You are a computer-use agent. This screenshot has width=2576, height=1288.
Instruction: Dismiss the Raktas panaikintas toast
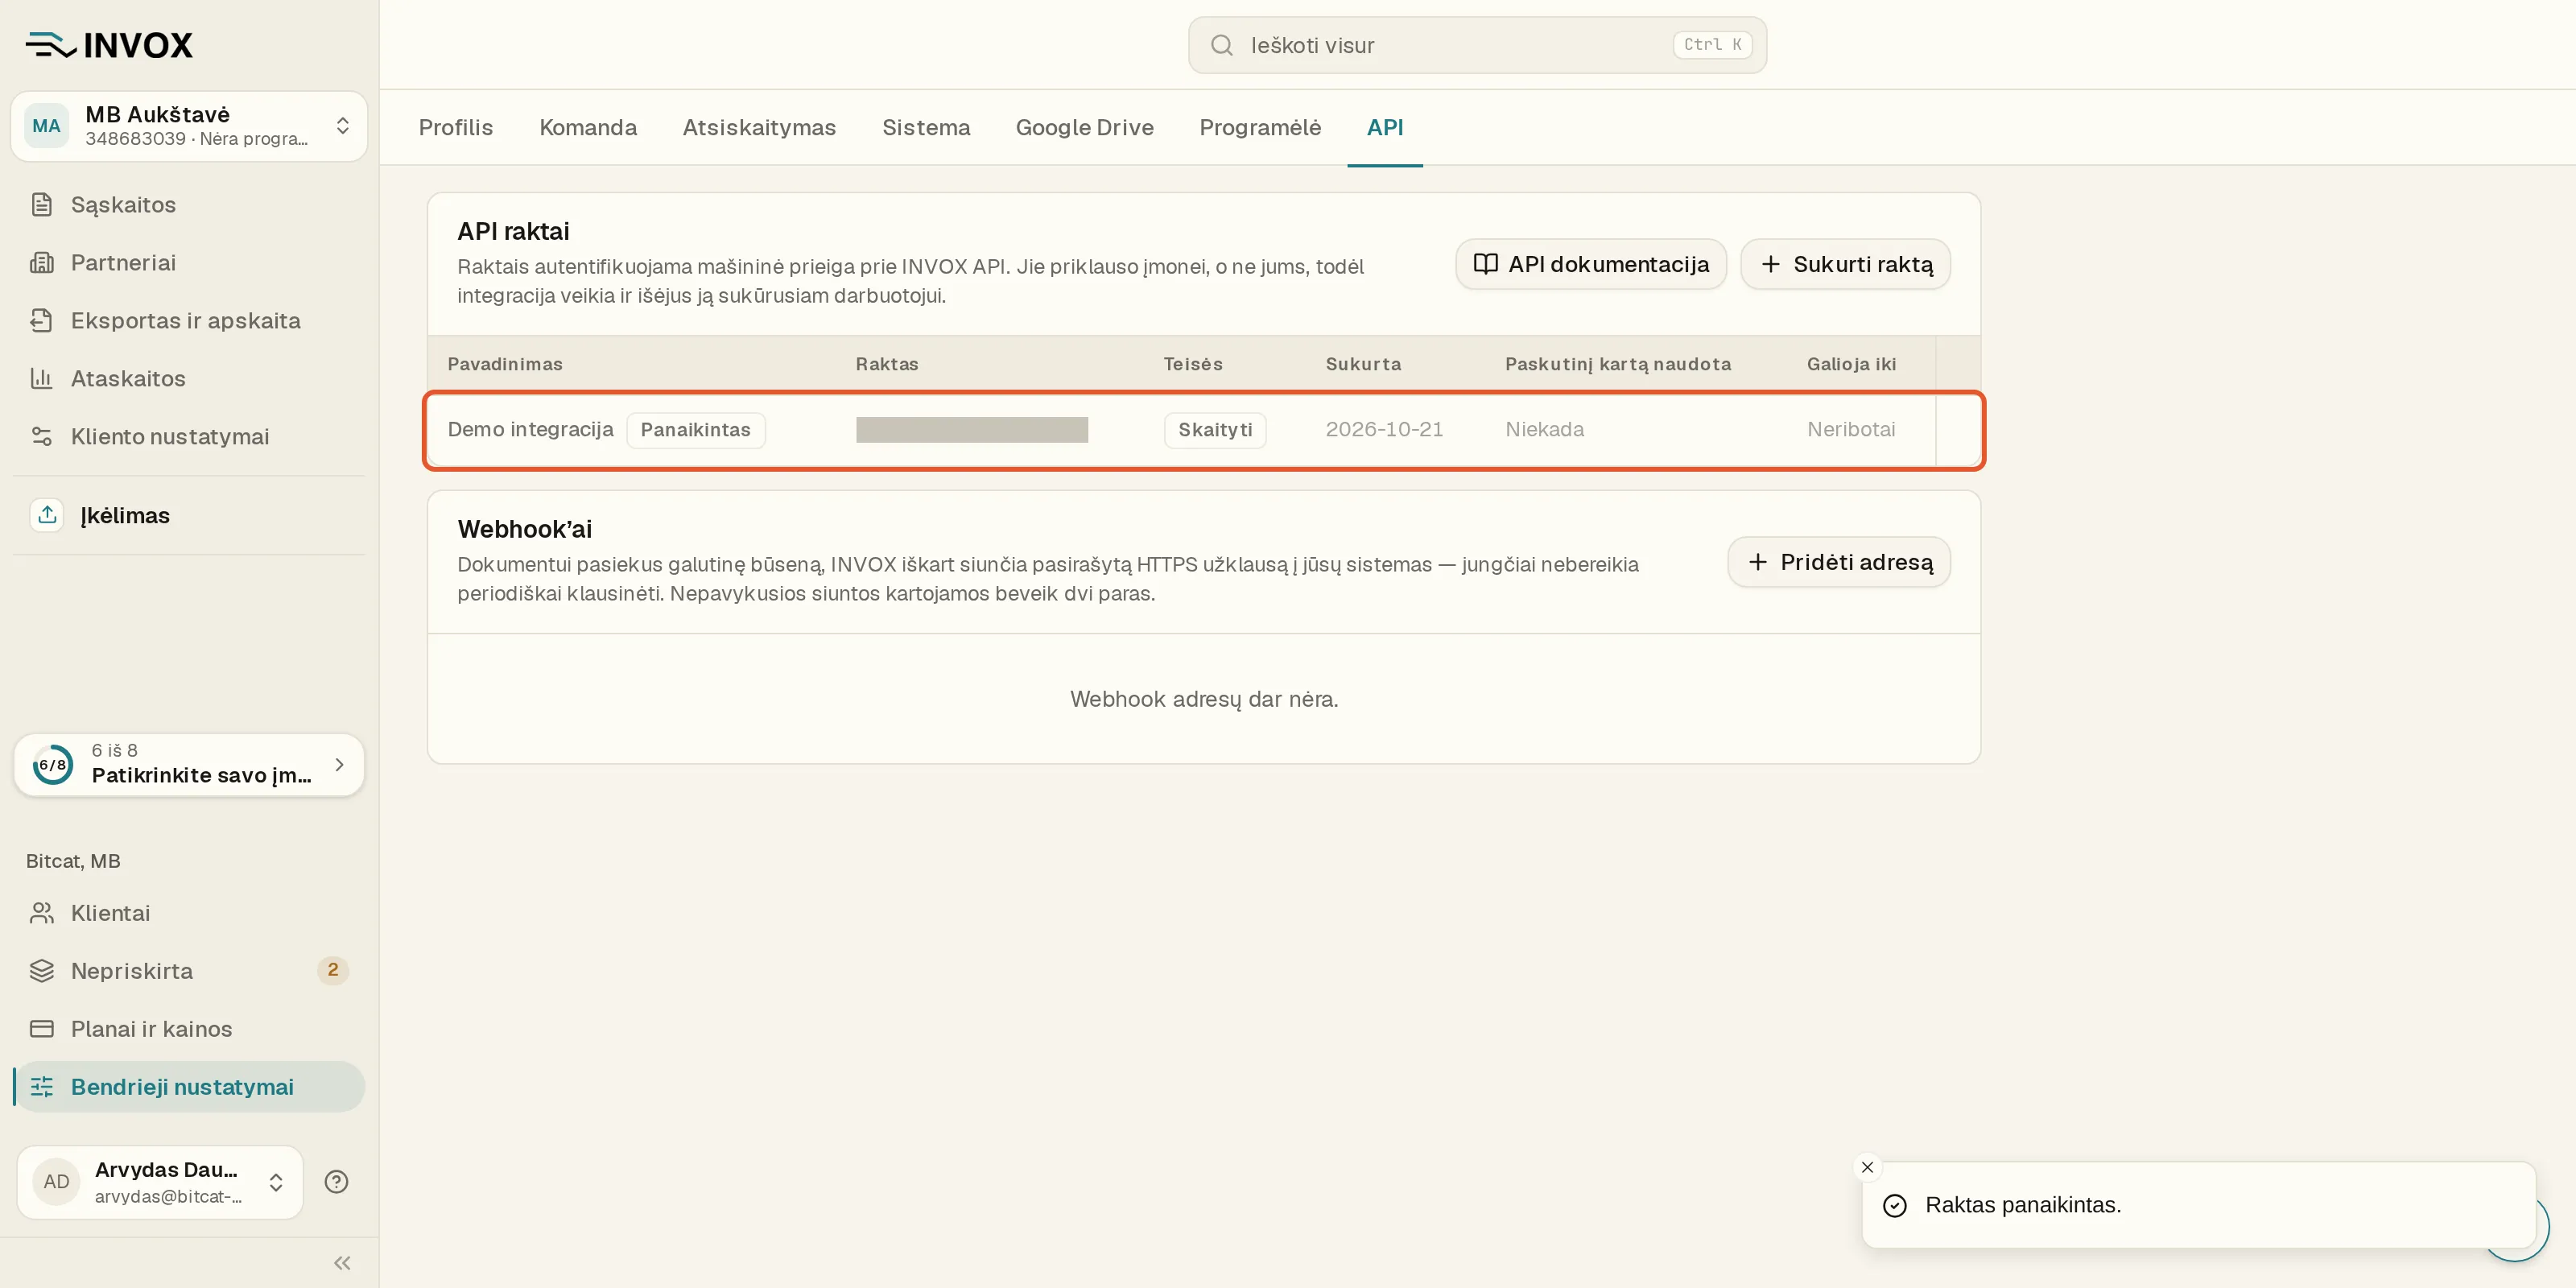1867,1167
